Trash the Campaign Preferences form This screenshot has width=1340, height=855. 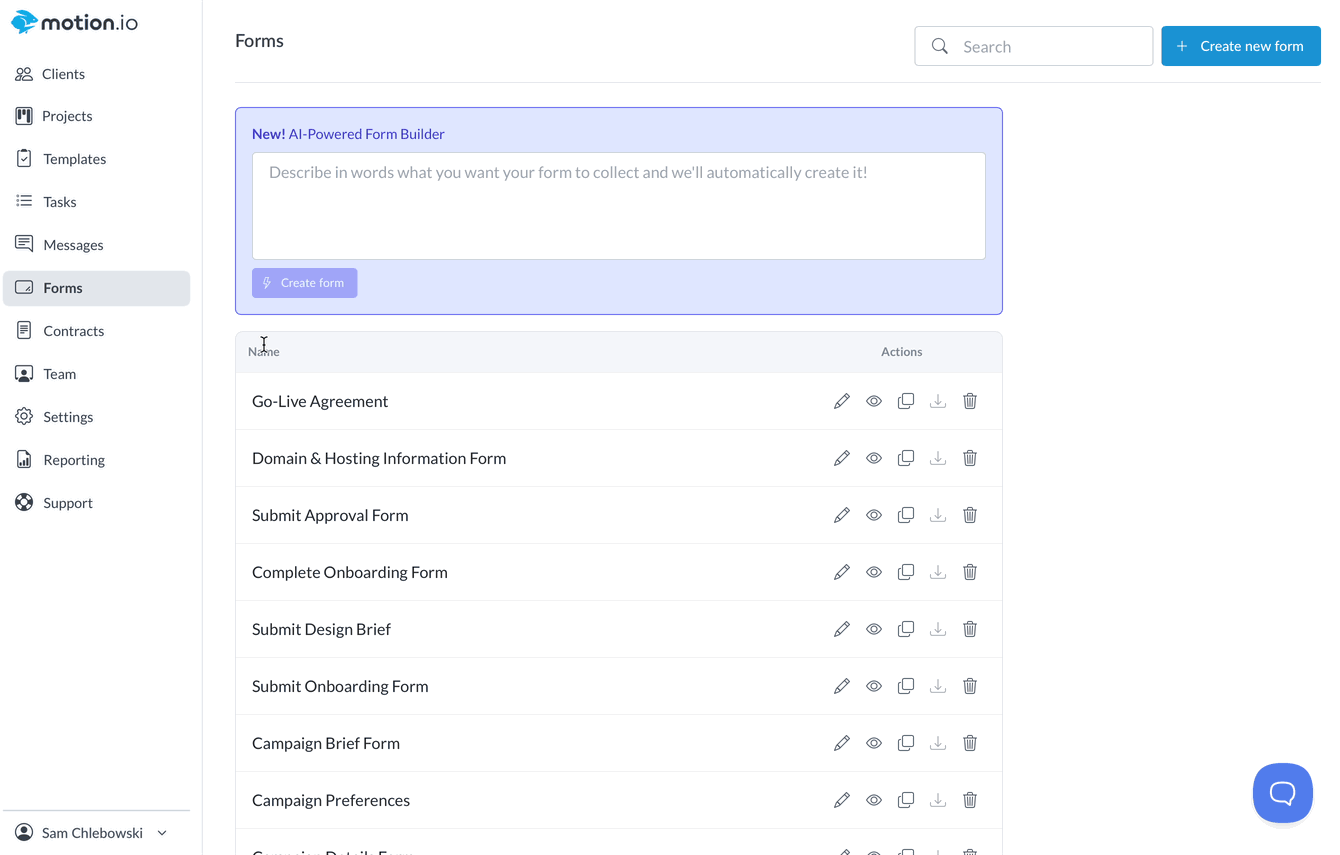[970, 800]
